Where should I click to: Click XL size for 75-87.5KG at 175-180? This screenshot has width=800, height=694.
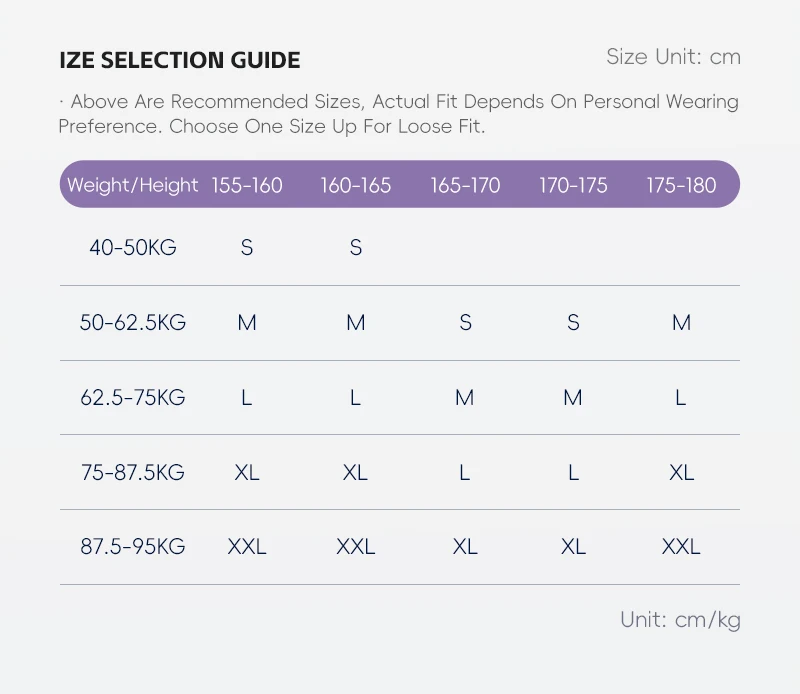coord(681,473)
